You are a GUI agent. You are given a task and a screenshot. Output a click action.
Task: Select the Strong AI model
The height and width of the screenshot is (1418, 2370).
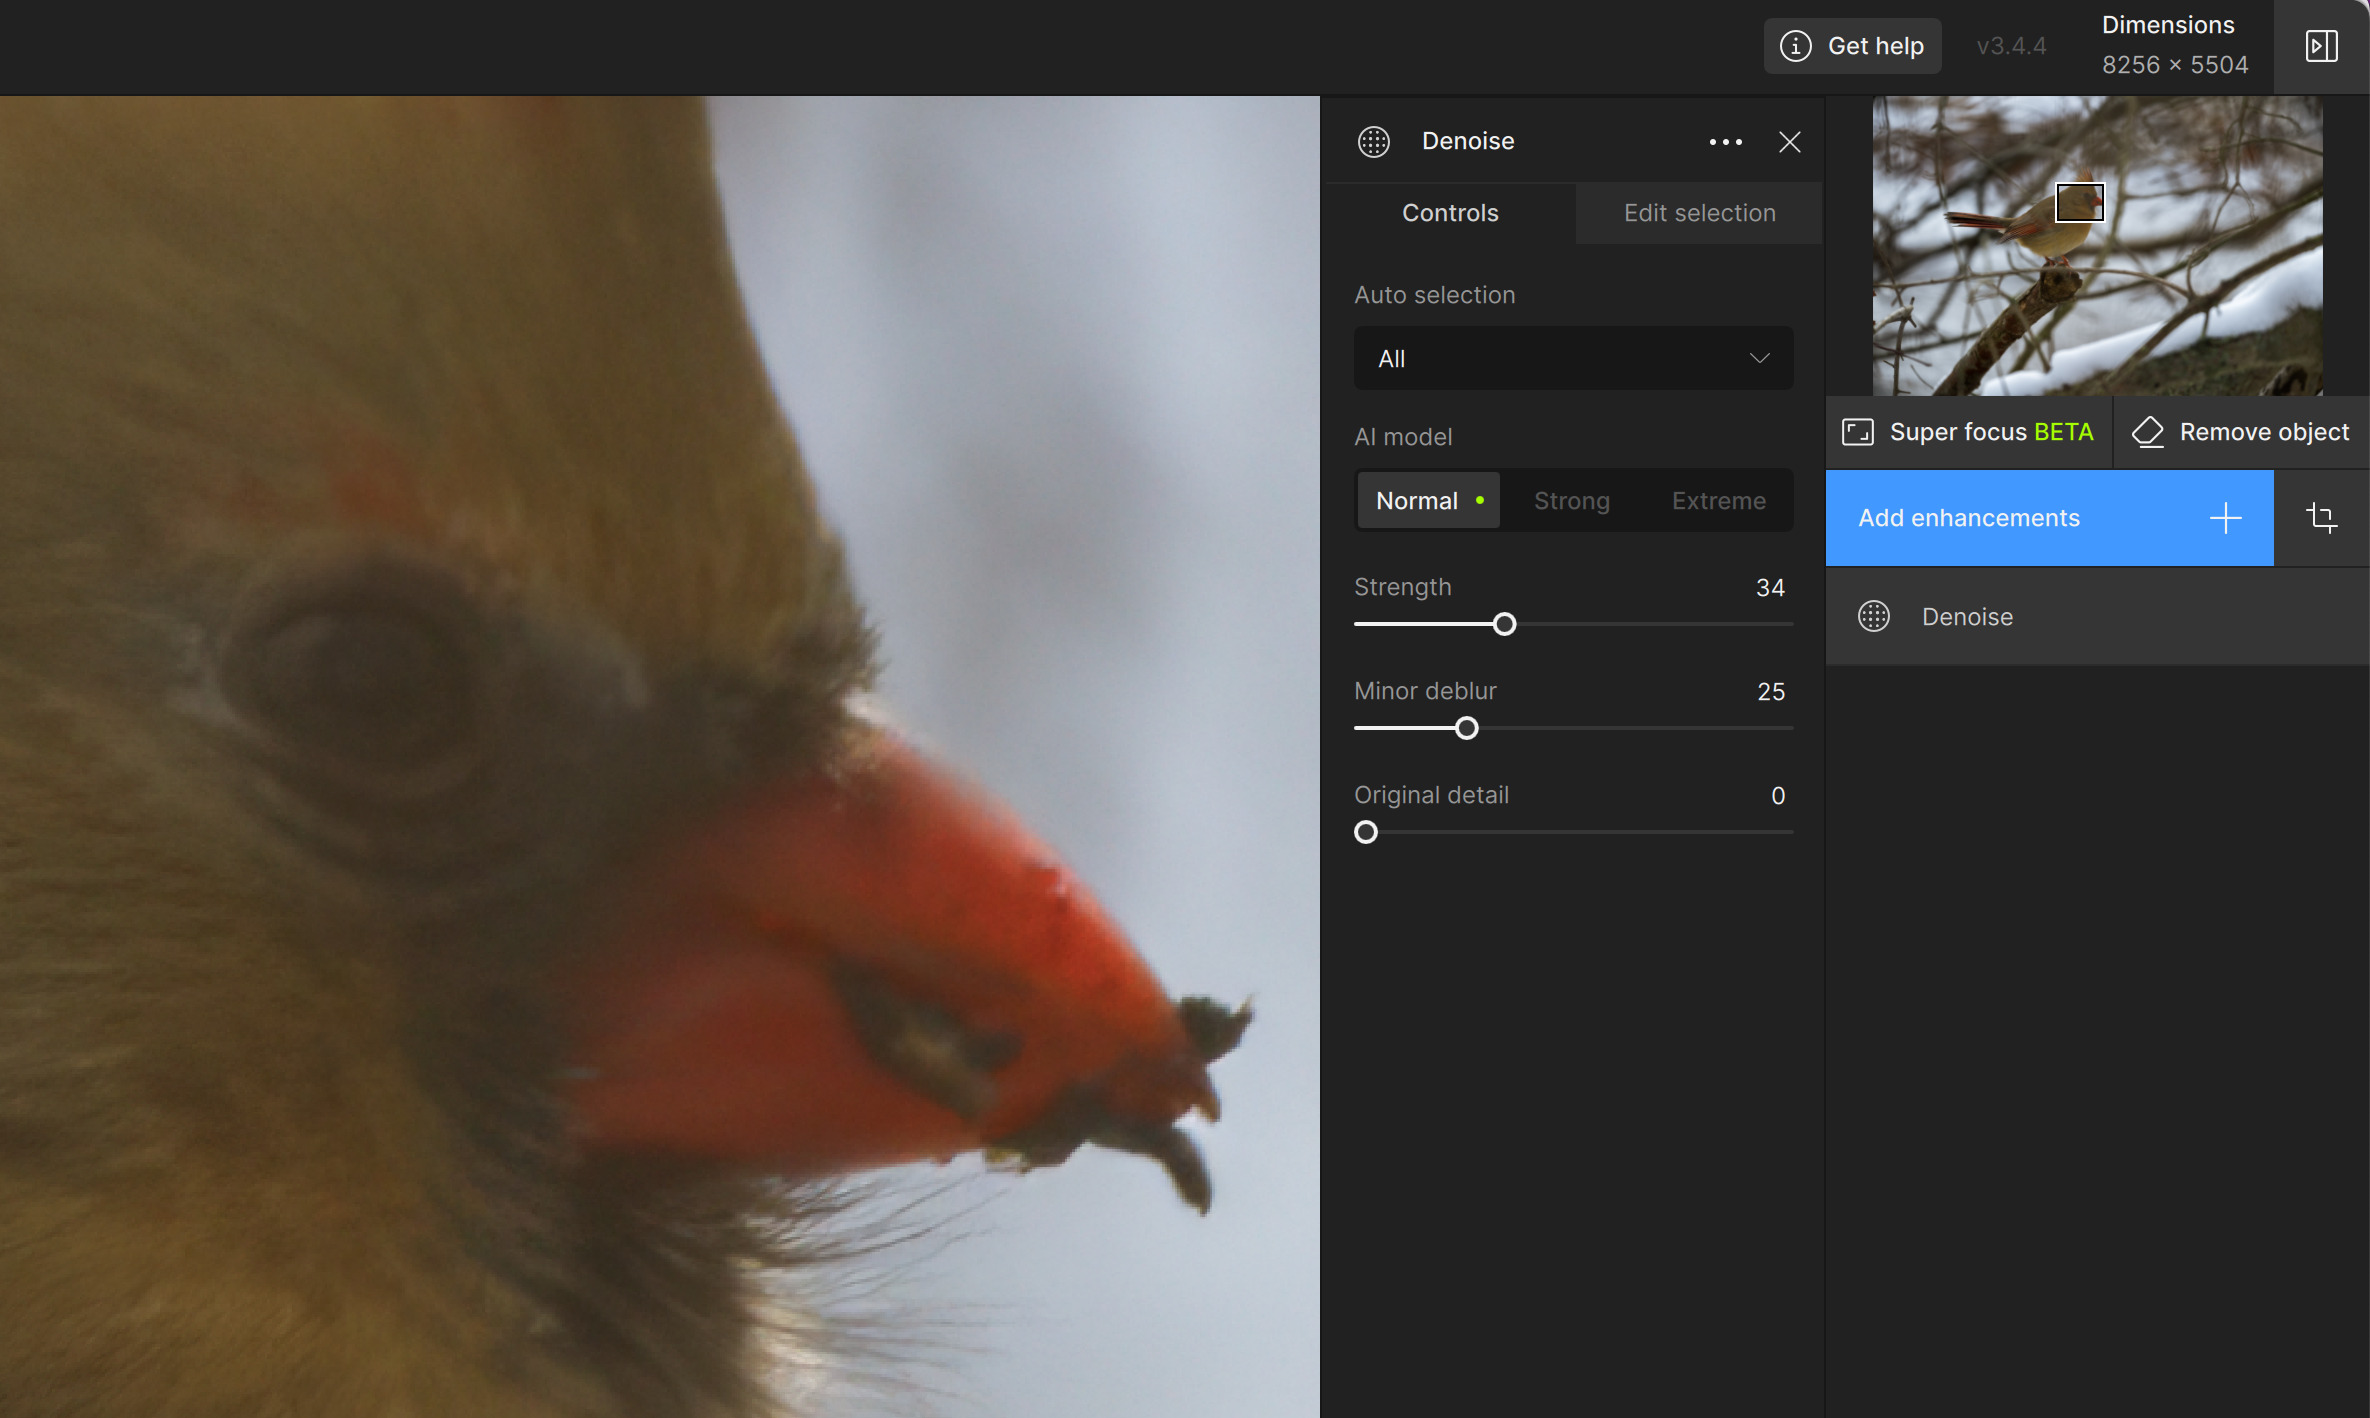1571,501
